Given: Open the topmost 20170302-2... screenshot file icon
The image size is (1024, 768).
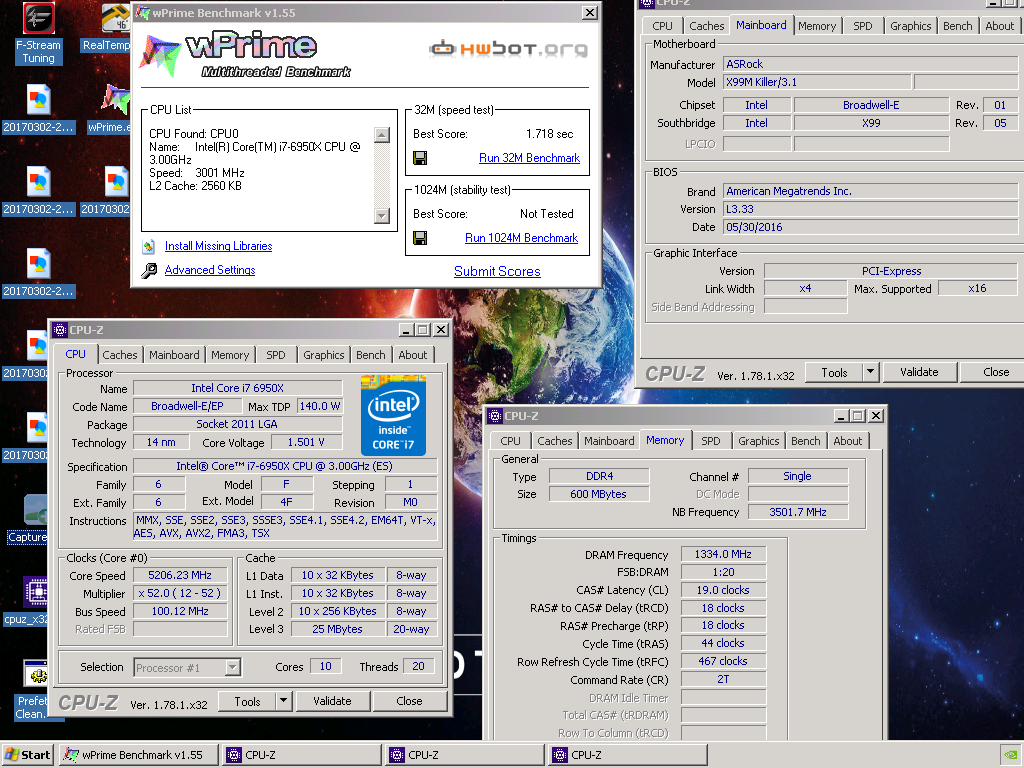Looking at the screenshot, I should tap(39, 108).
